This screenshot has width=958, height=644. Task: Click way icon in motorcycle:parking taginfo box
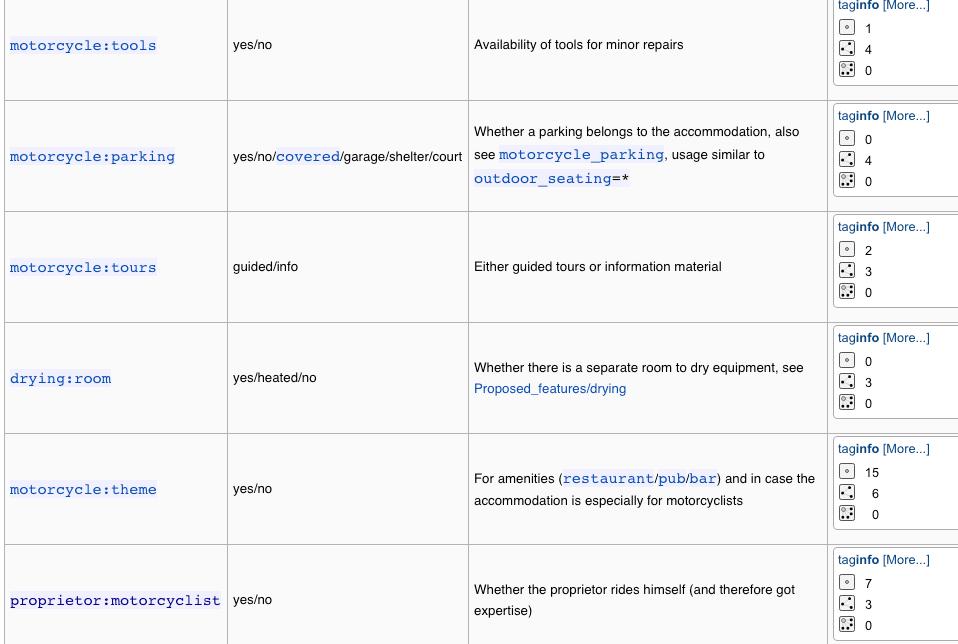[847, 160]
